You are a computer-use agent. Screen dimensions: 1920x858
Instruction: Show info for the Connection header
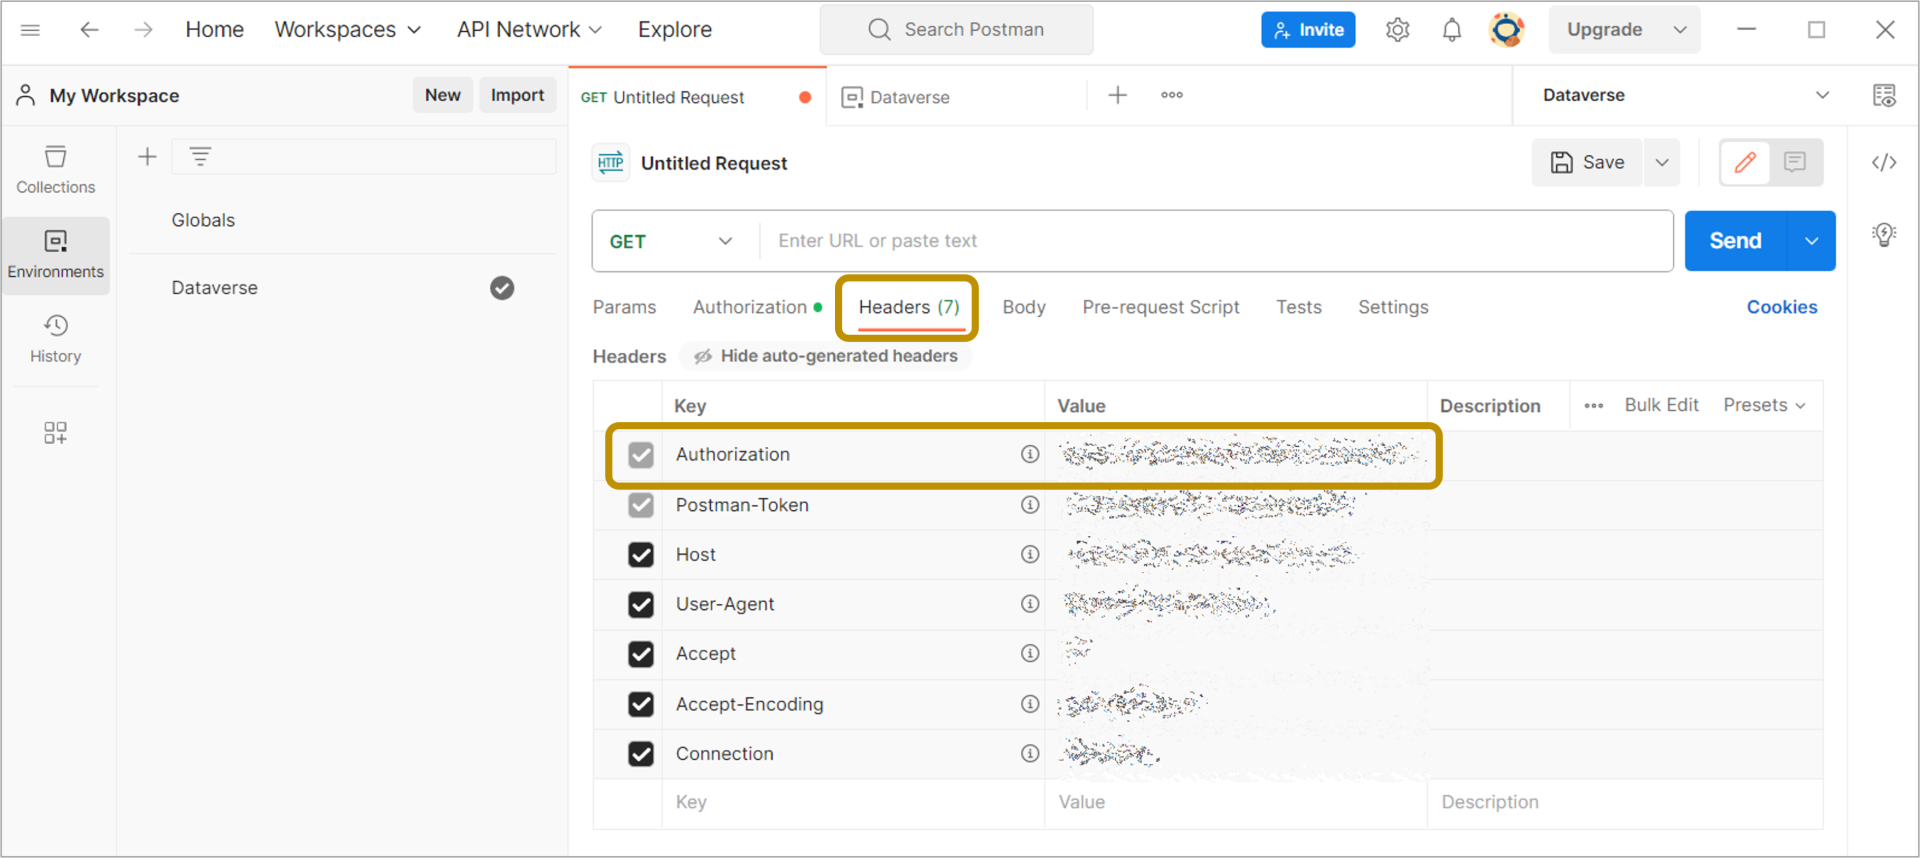coord(1030,753)
